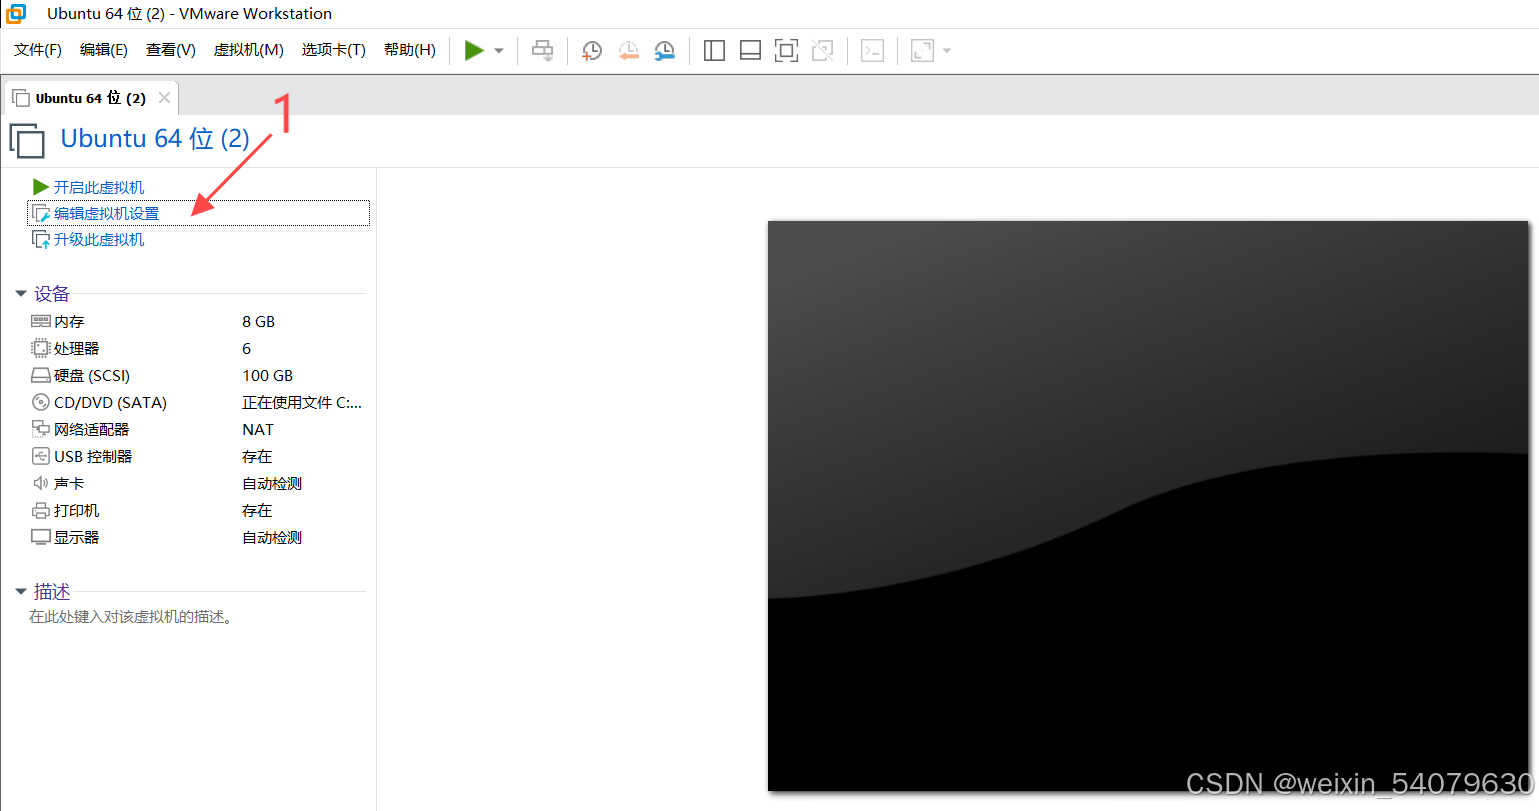
Task: Click the revert to snapshot icon
Action: tap(628, 50)
